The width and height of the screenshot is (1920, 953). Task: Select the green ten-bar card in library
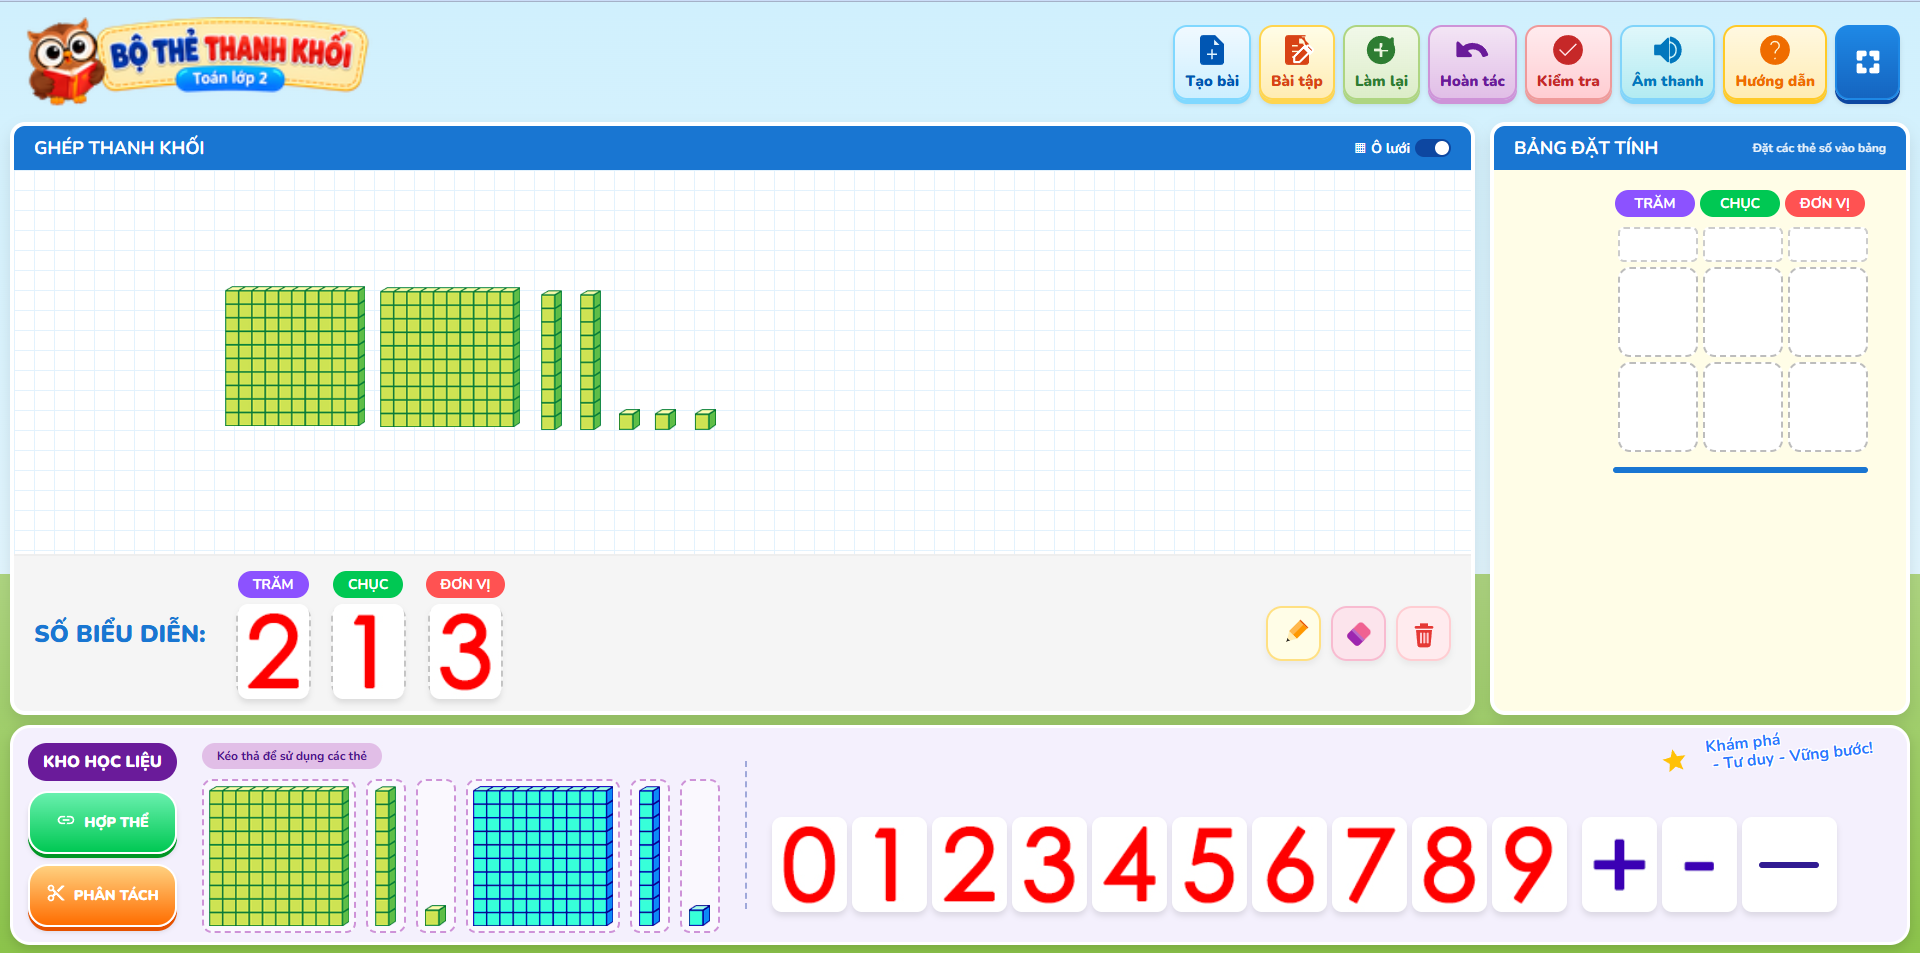click(386, 856)
